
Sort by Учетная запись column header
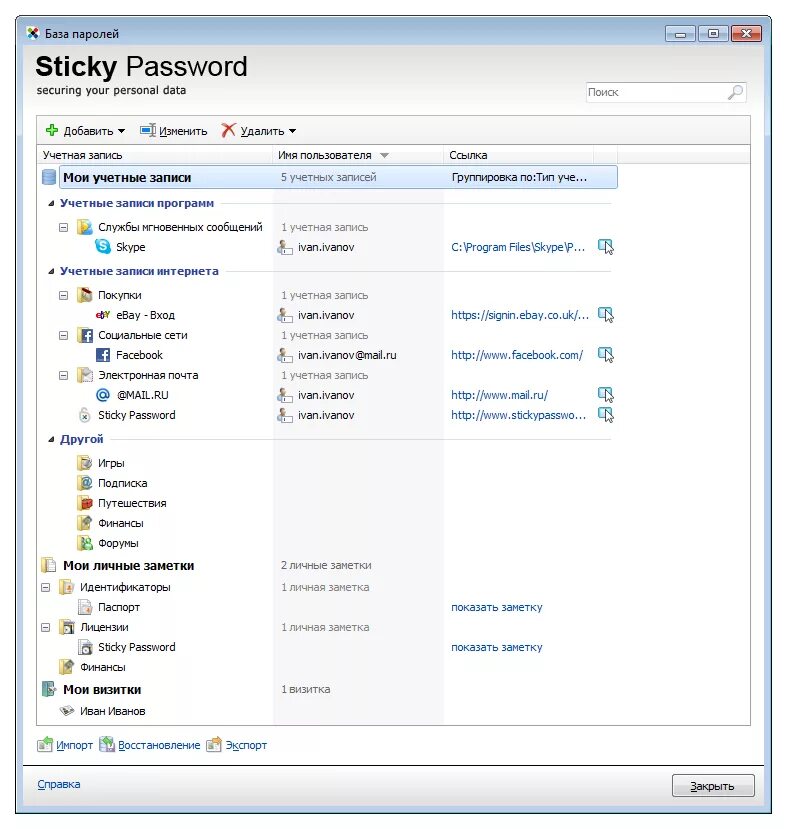pos(155,155)
